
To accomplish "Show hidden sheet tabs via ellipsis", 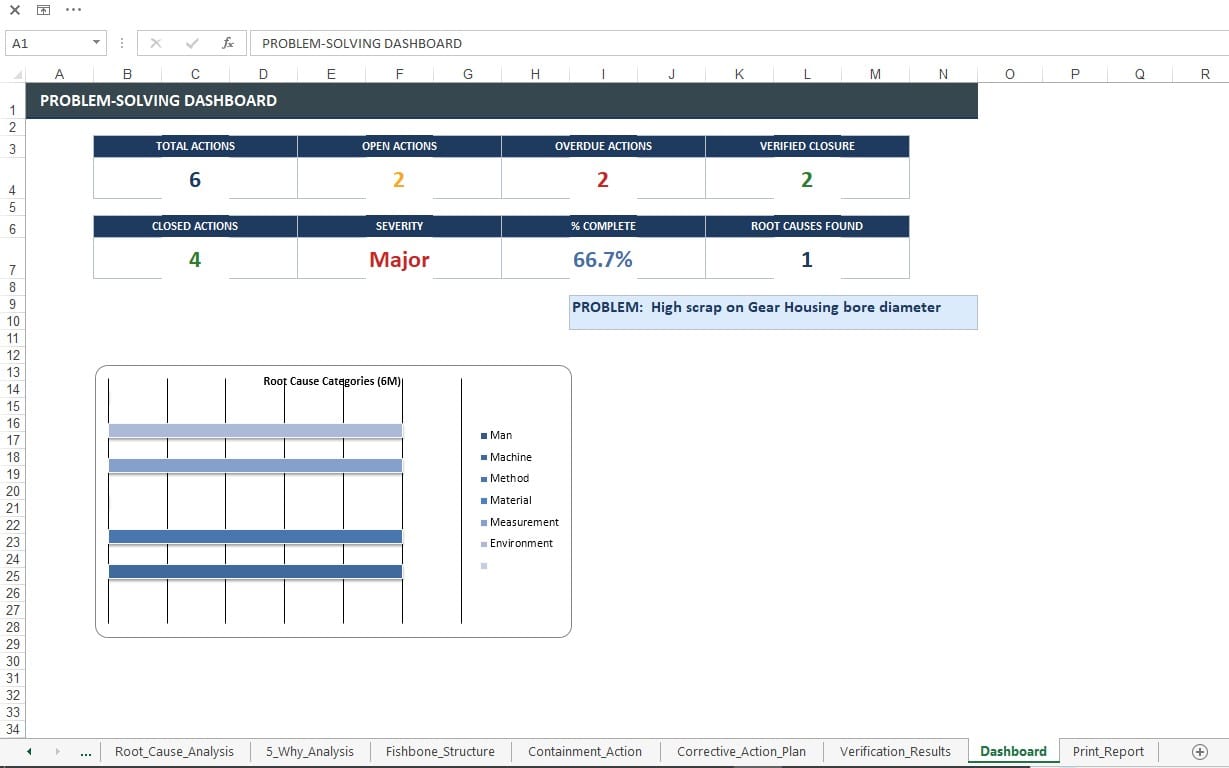I will [86, 752].
